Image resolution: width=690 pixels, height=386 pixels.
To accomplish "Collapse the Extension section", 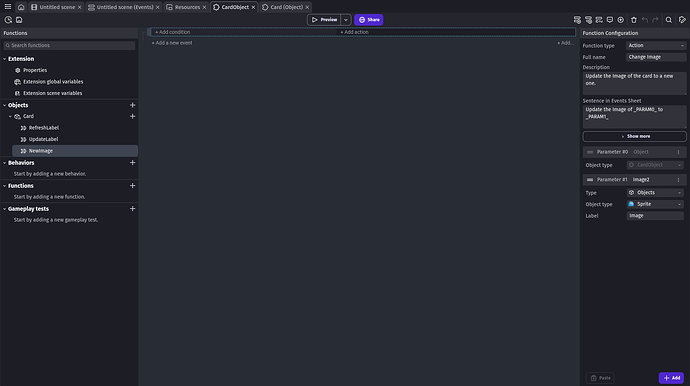I will pyautogui.click(x=4, y=59).
